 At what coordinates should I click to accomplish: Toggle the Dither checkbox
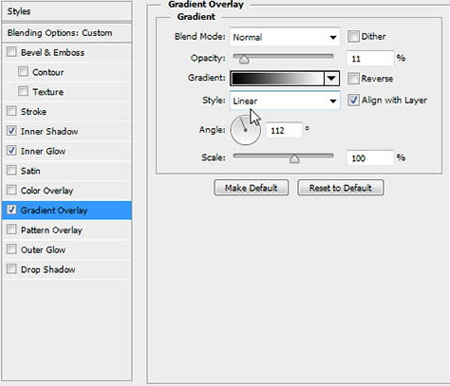coord(353,36)
